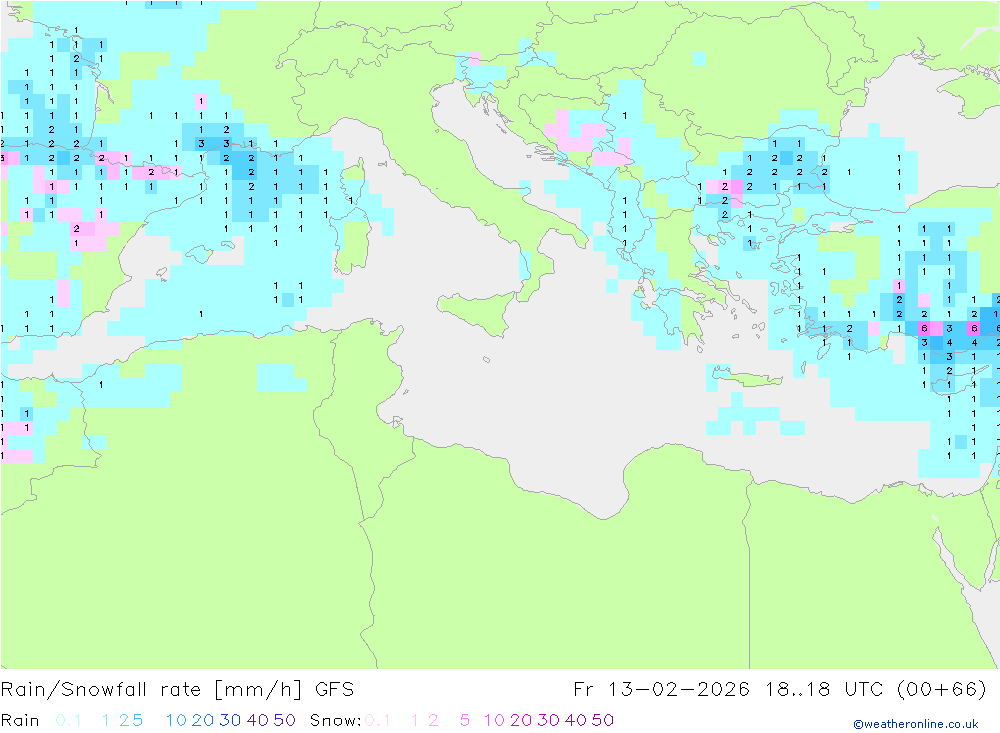Click the island of Crete on the map

click(x=747, y=378)
